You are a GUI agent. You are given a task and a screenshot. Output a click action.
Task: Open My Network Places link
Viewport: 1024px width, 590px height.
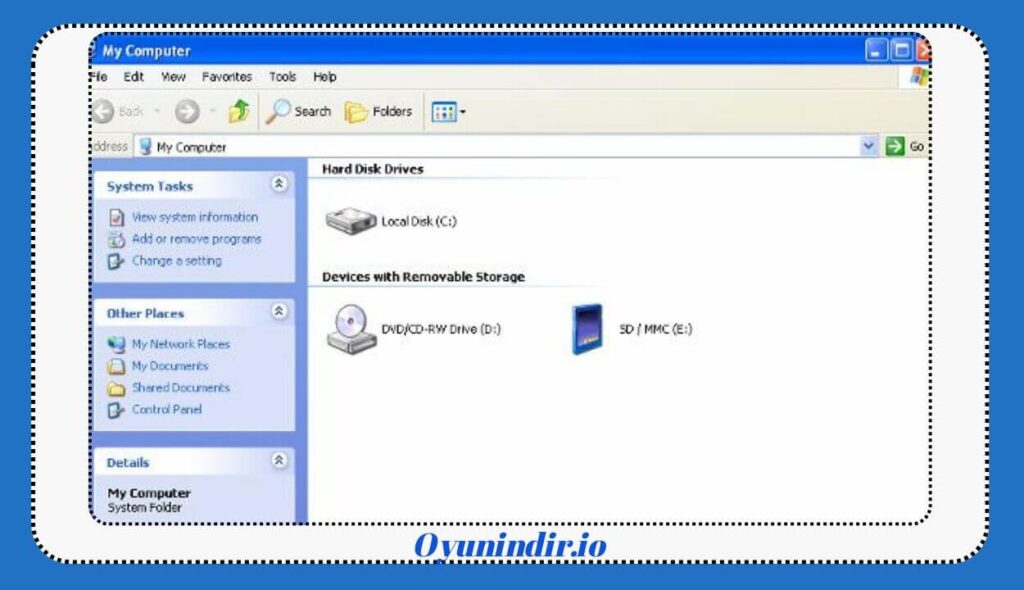tap(181, 344)
